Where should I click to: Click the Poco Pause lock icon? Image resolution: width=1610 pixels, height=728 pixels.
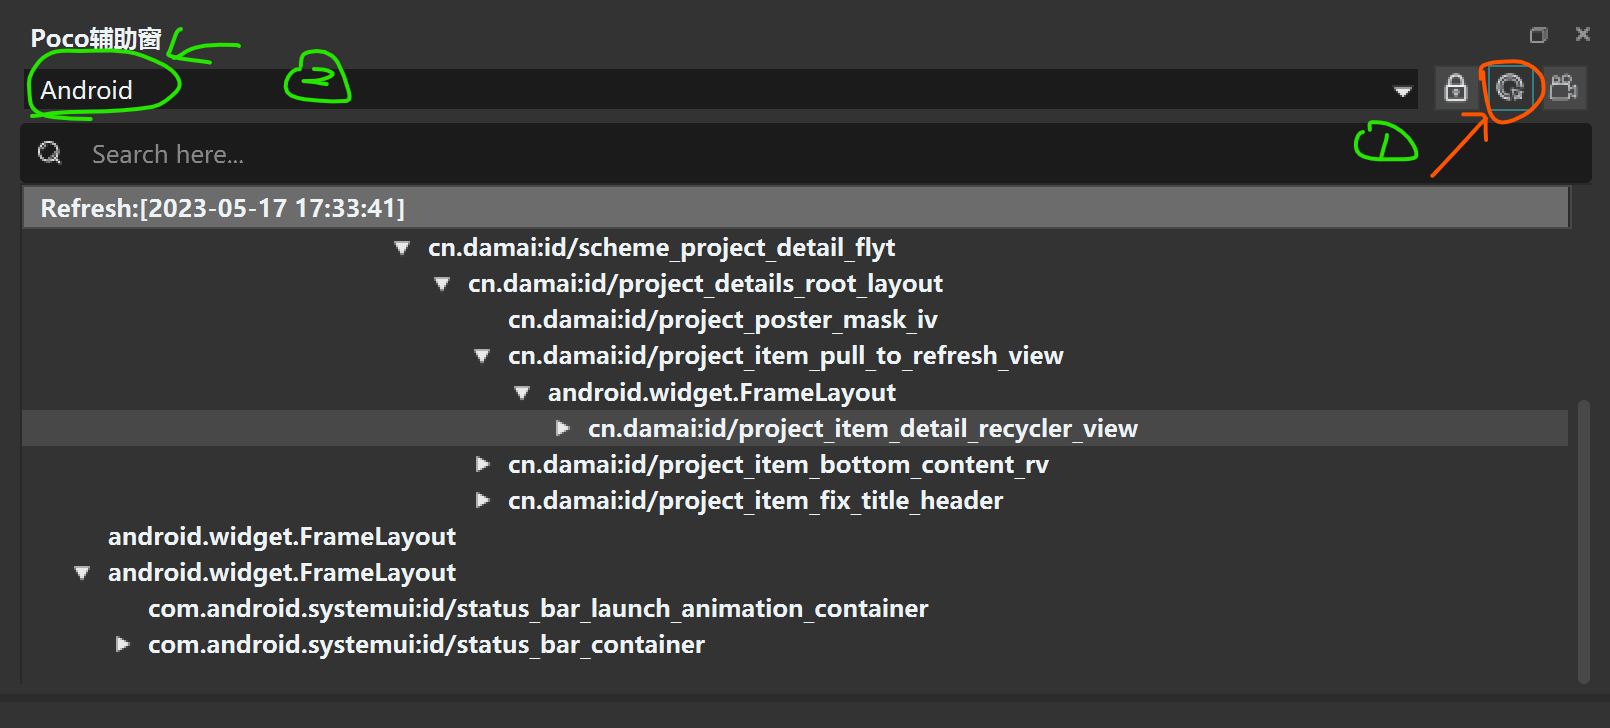[1456, 89]
